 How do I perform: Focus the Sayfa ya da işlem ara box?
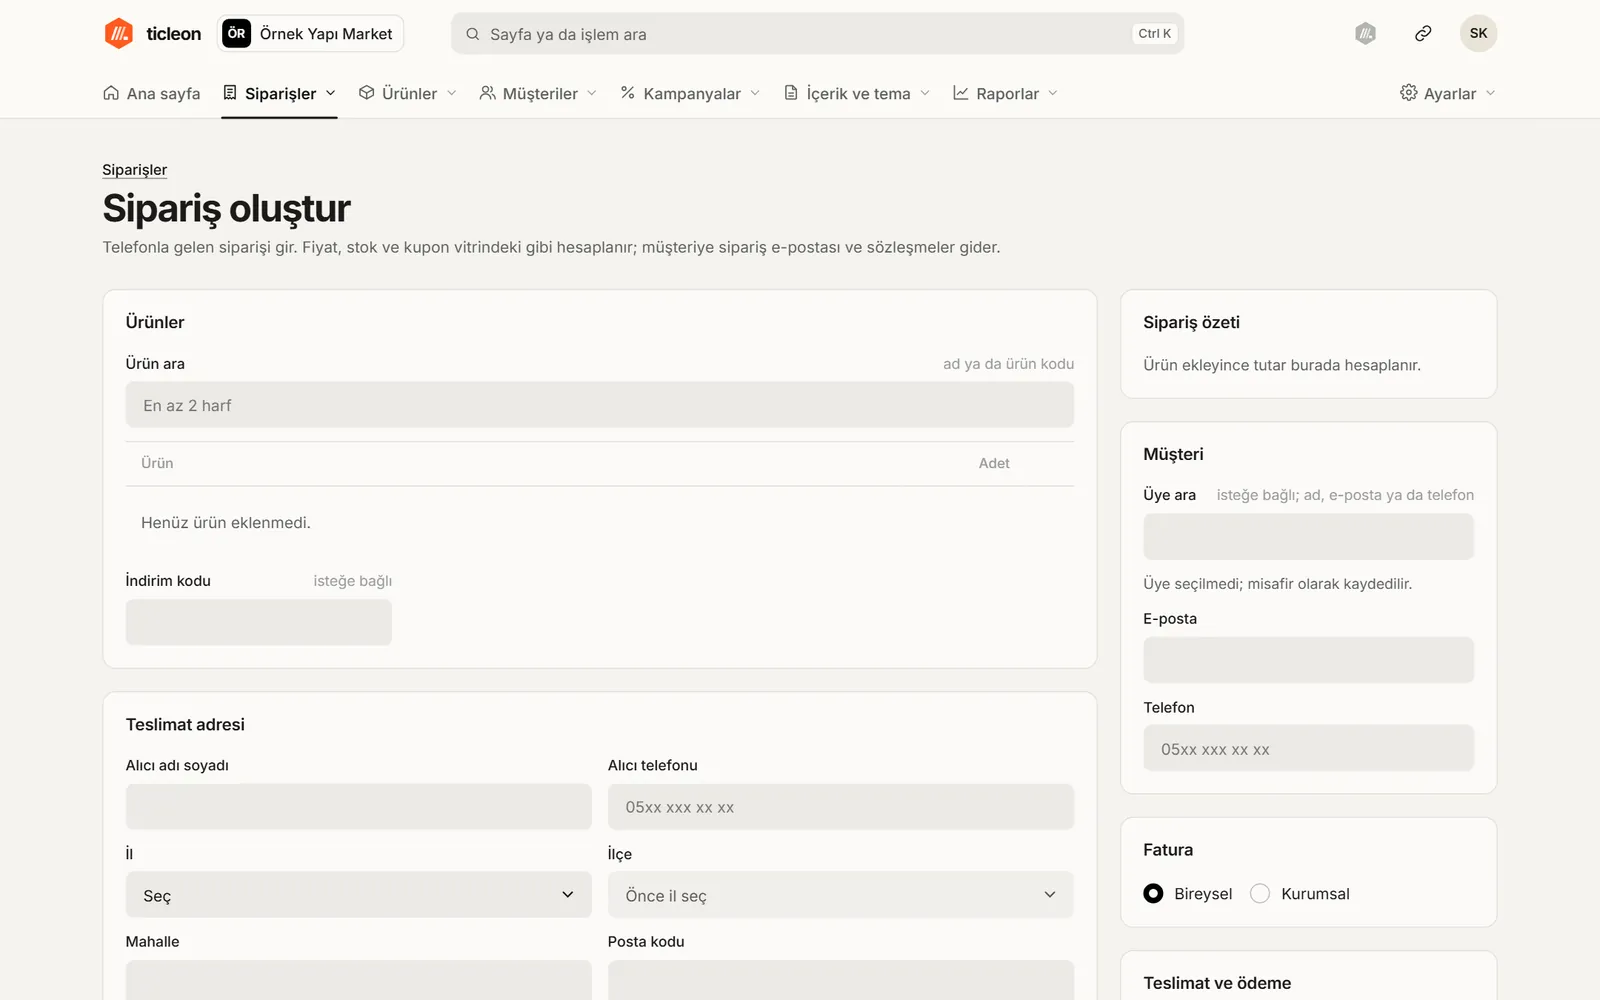coord(818,34)
